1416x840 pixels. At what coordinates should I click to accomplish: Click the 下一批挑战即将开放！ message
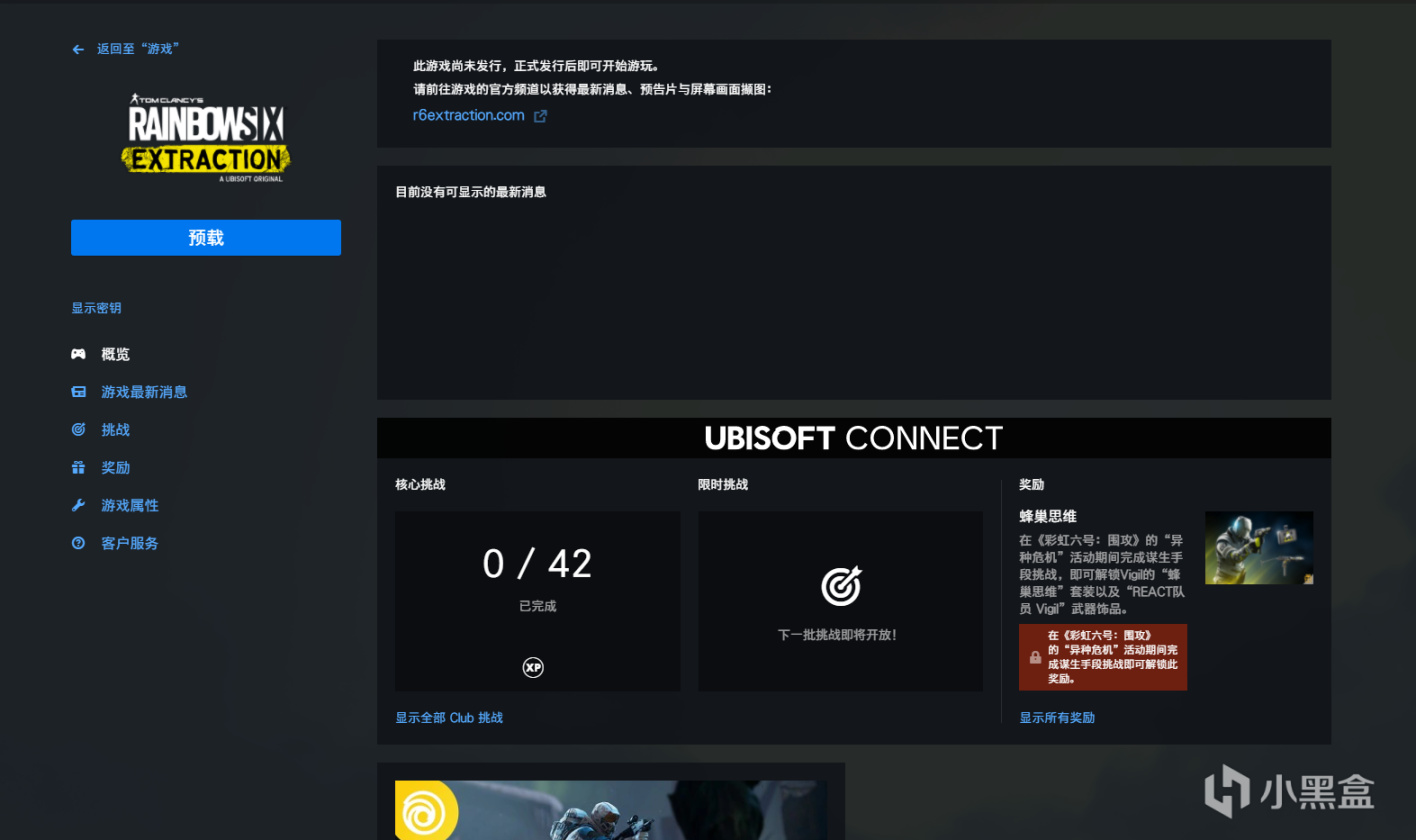tap(838, 635)
